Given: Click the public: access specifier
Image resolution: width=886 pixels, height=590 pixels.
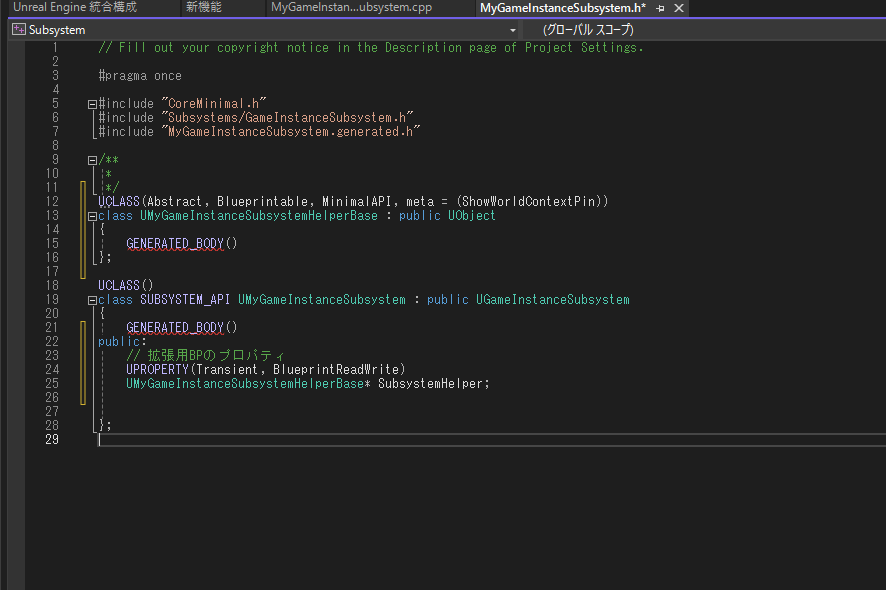Looking at the screenshot, I should 122,341.
